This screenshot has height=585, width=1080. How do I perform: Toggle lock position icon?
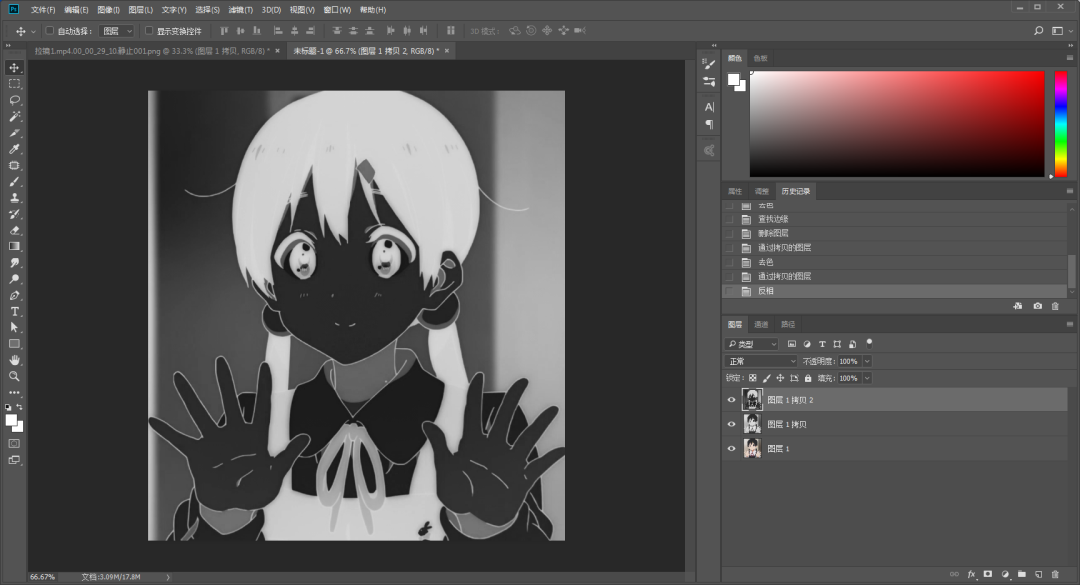(780, 378)
